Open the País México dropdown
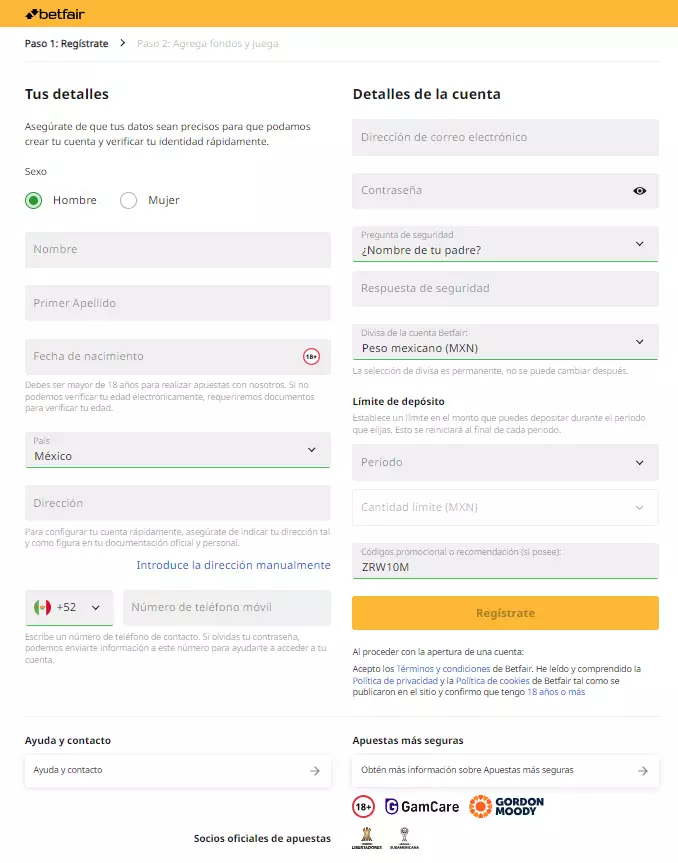 tap(178, 450)
